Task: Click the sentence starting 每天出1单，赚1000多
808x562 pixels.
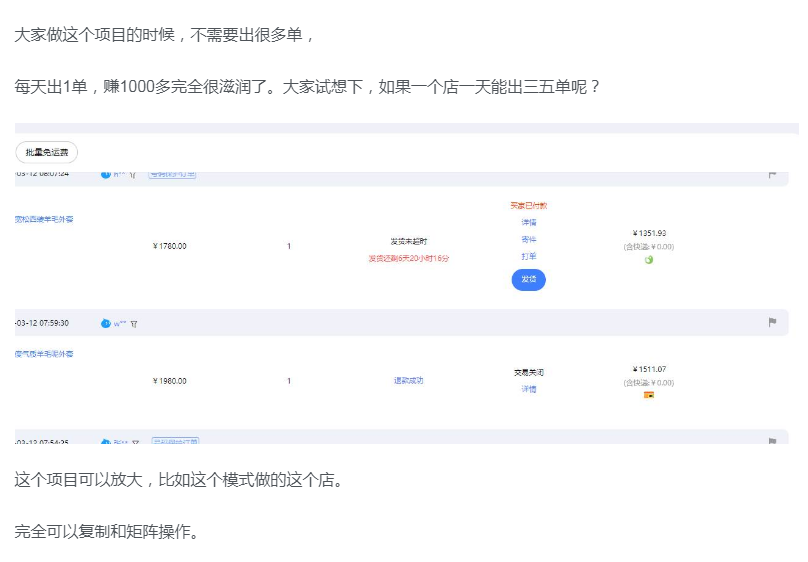Action: [307, 87]
